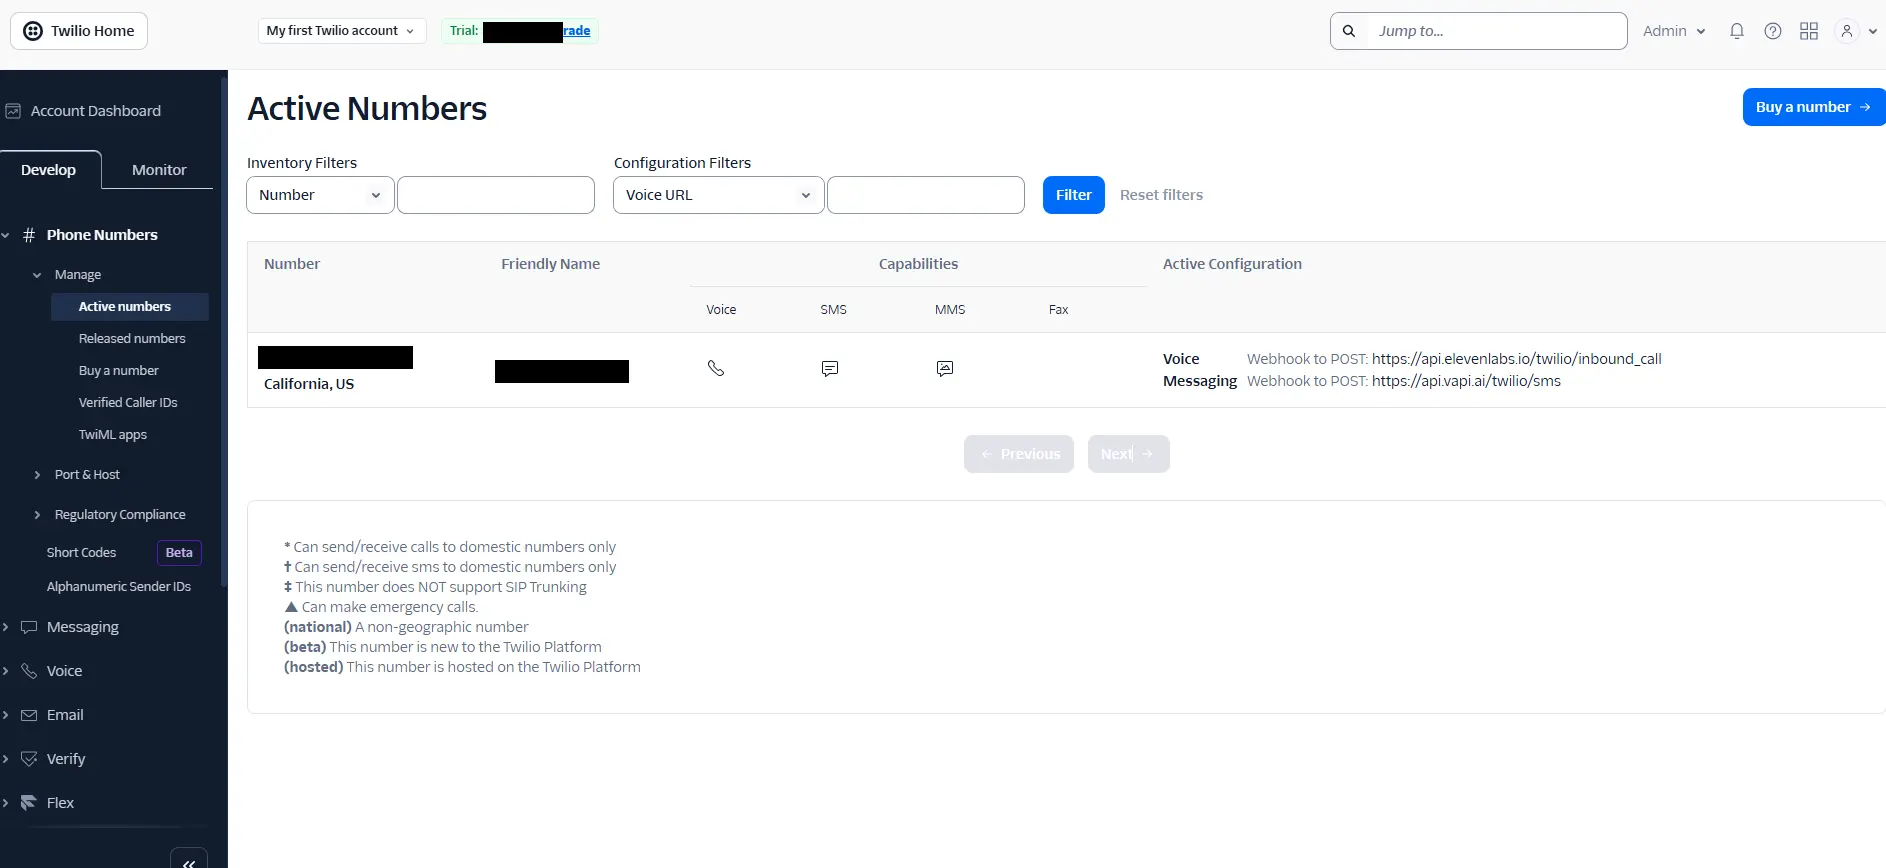Open the My first Twilio account dropdown
Viewport: 1886px width, 868px height.
(x=341, y=31)
